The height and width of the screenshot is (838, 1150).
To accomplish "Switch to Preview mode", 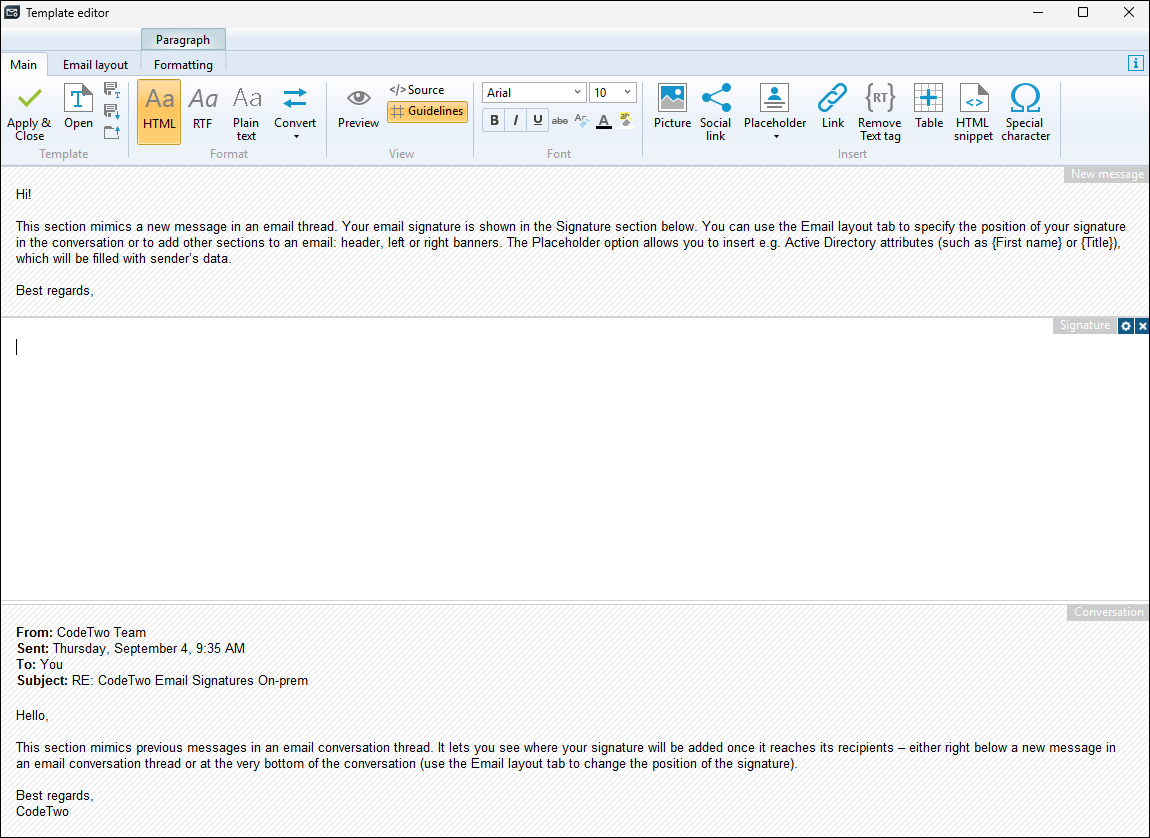I will (358, 110).
